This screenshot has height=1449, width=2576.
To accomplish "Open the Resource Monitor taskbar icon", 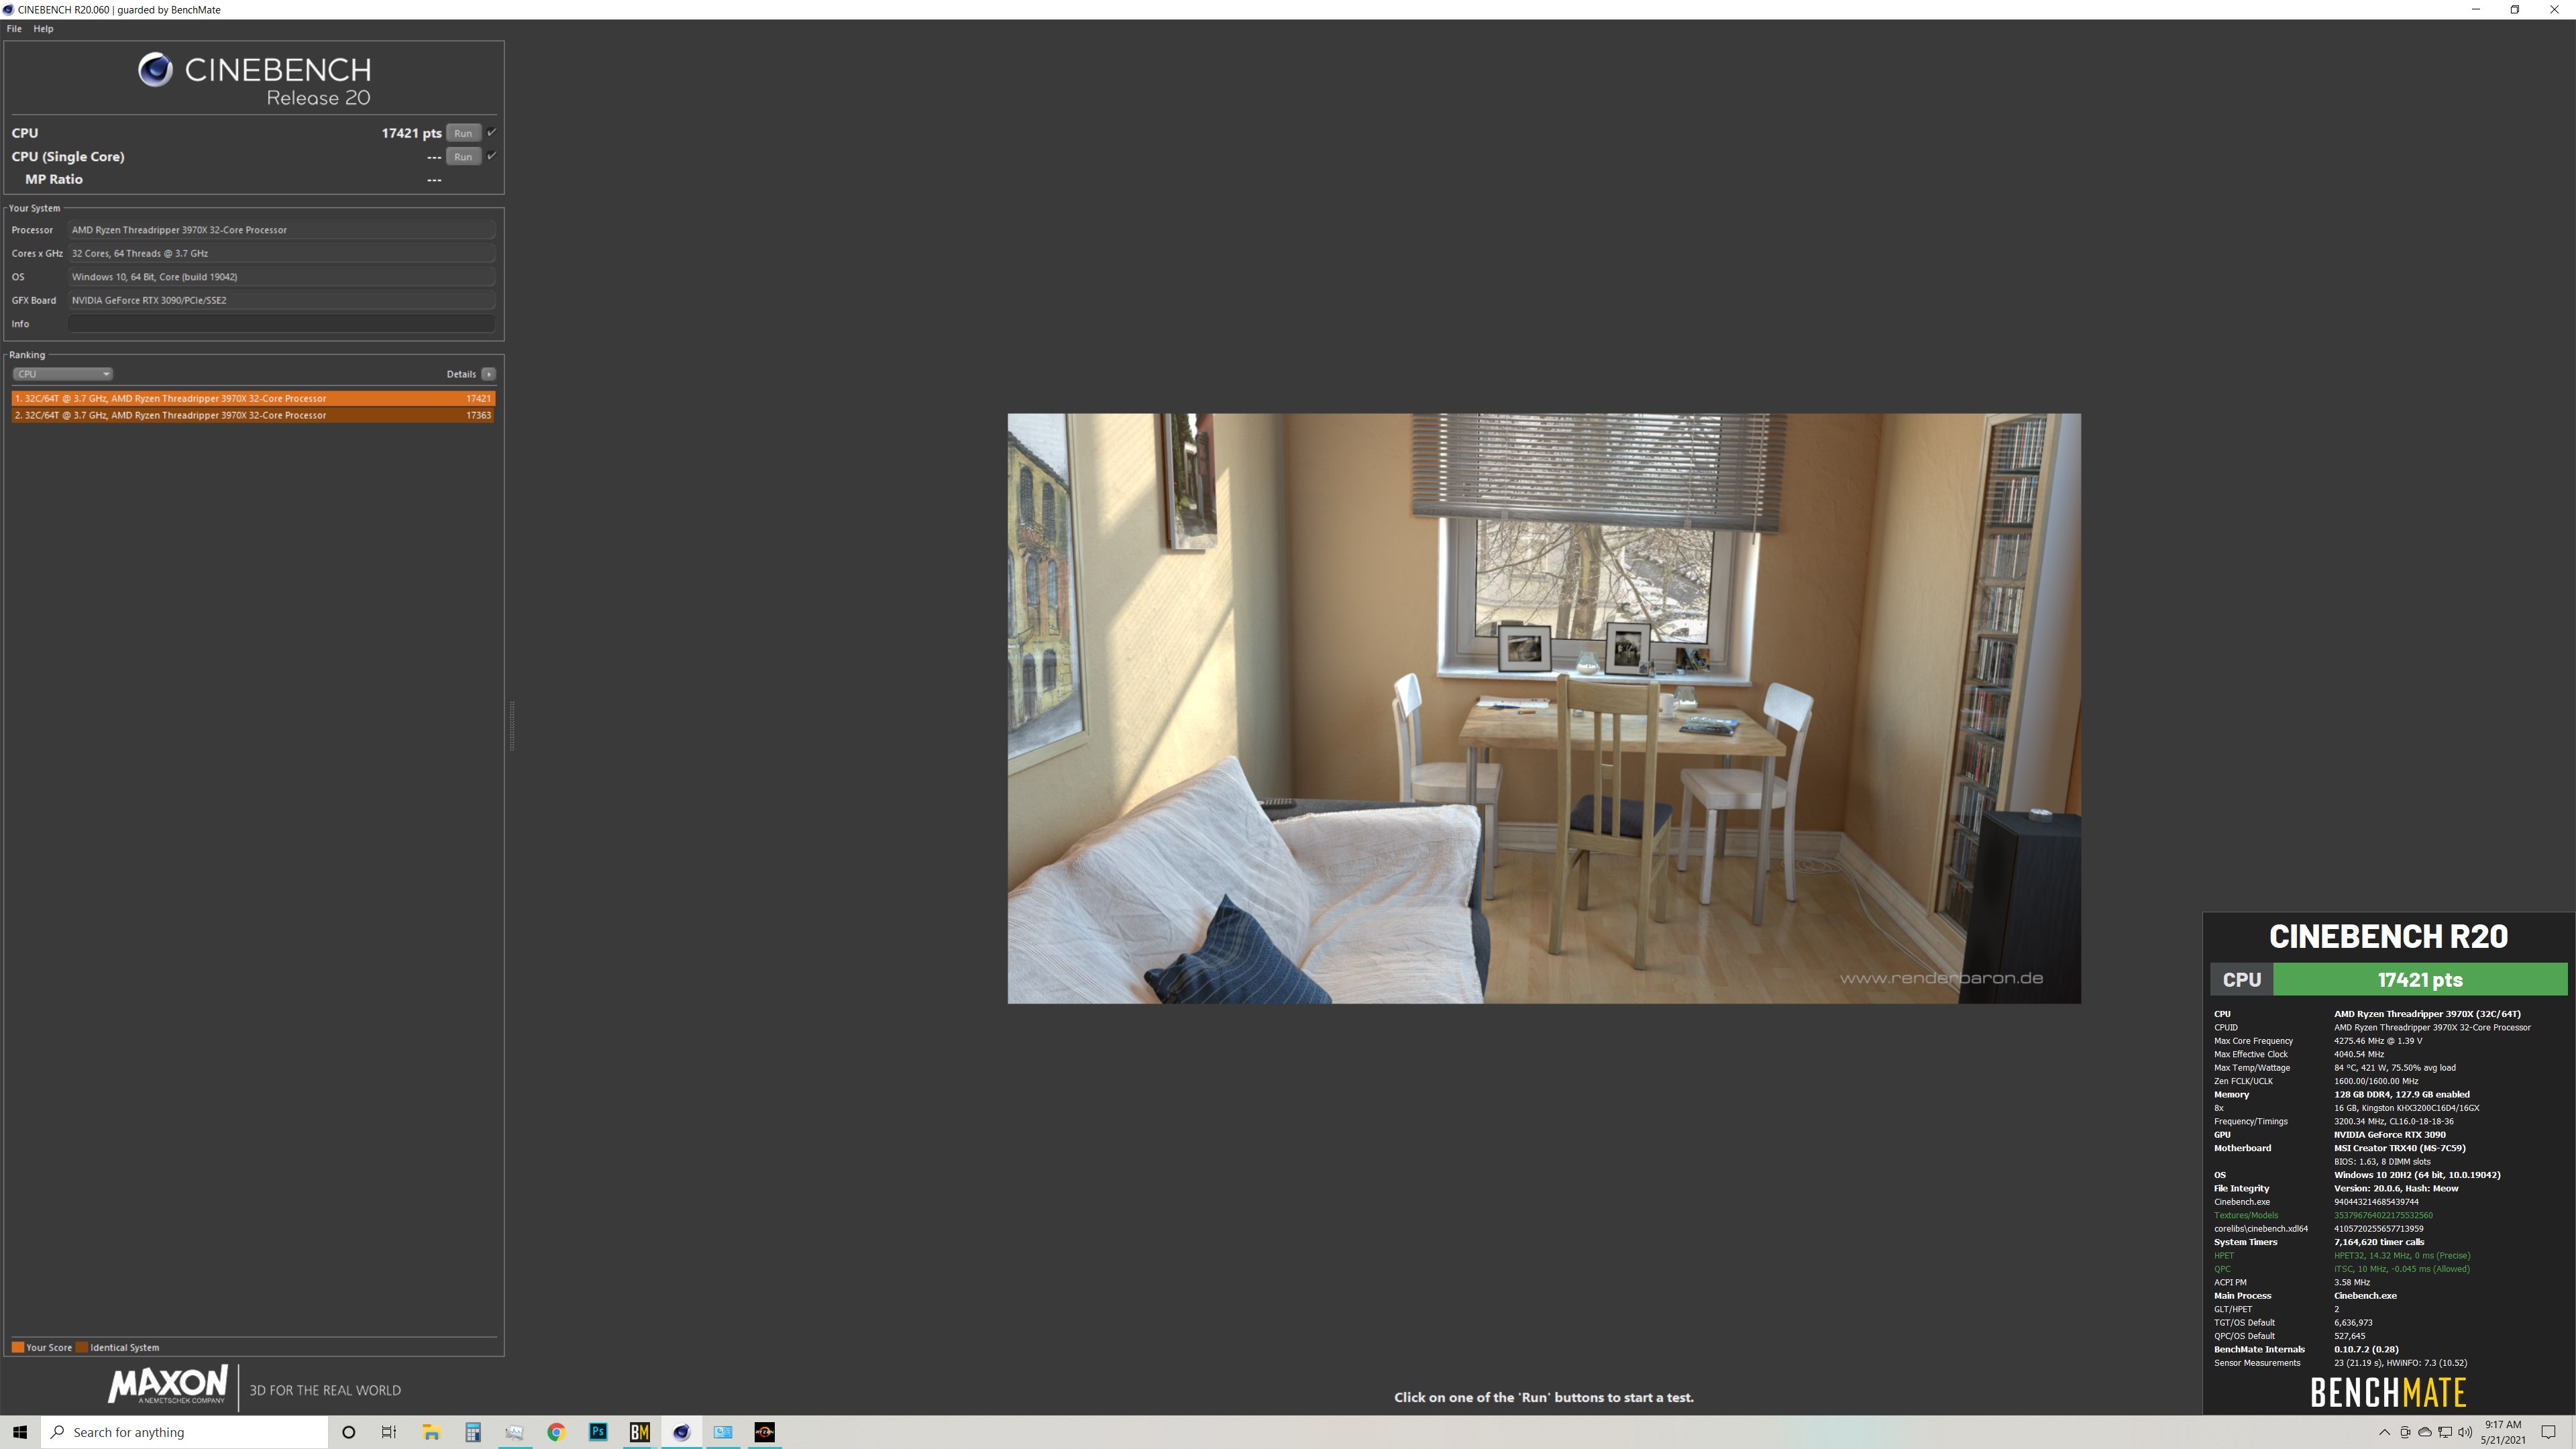I will point(514,1432).
